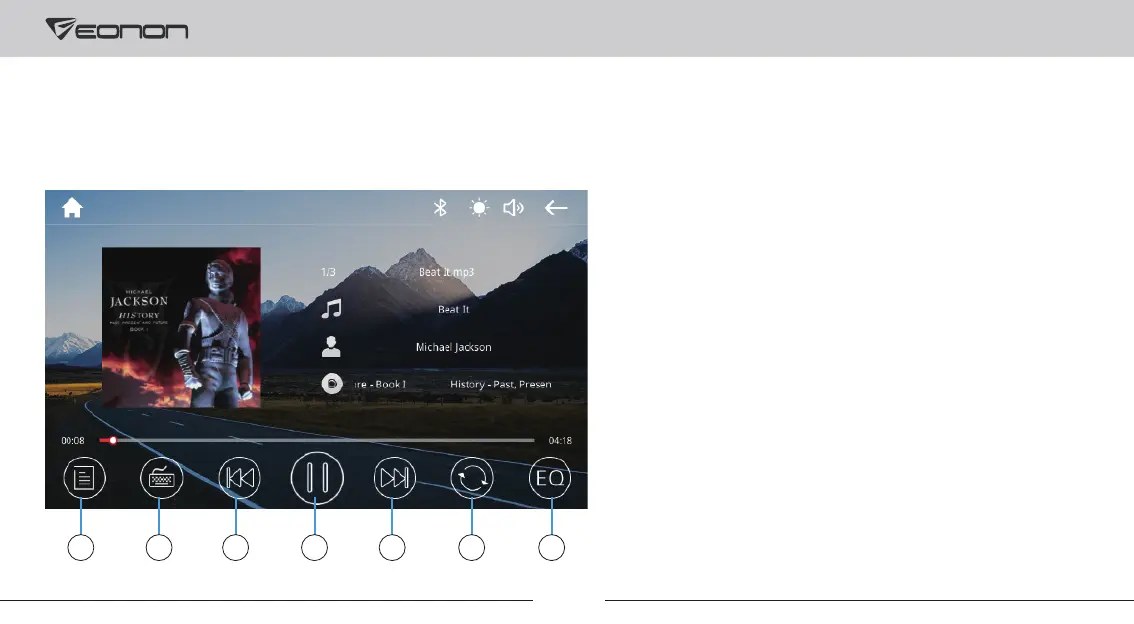Adjust screen brightness via sun icon
The width and height of the screenshot is (1134, 624).
[479, 208]
